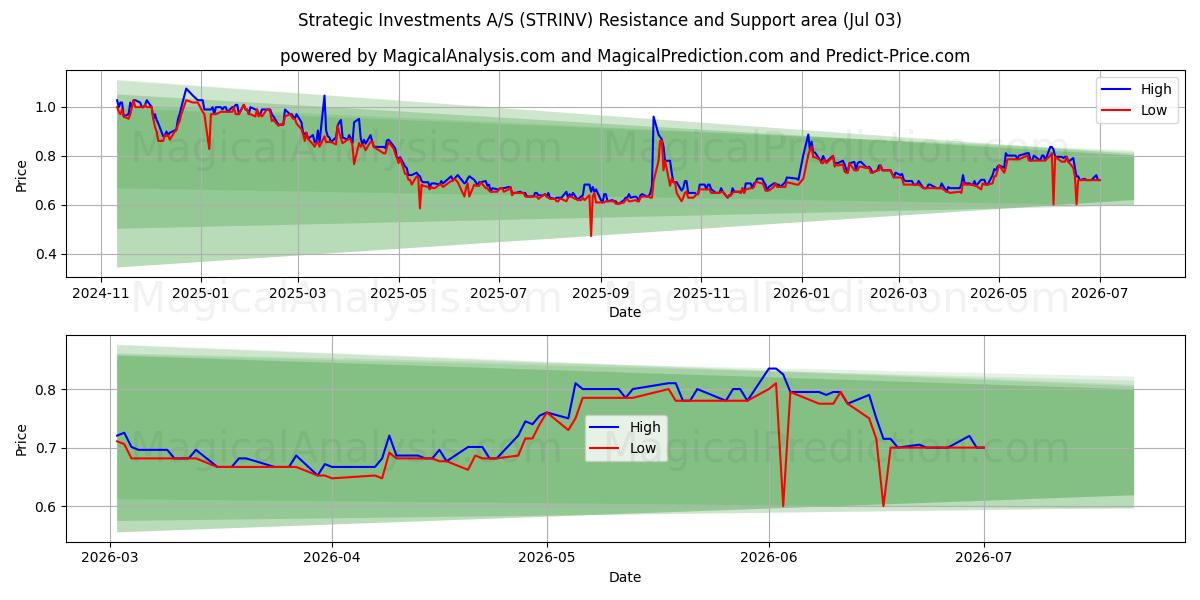Click 'Low' in the top chart legend
This screenshot has width=1200, height=600.
coord(1155,110)
